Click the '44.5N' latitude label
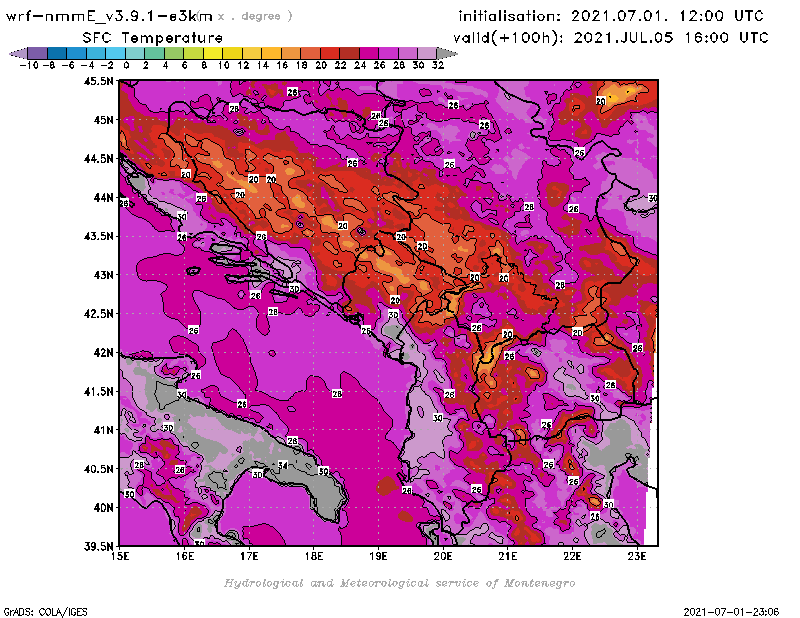Image resolution: width=800 pixels, height=618 pixels. coord(99,159)
